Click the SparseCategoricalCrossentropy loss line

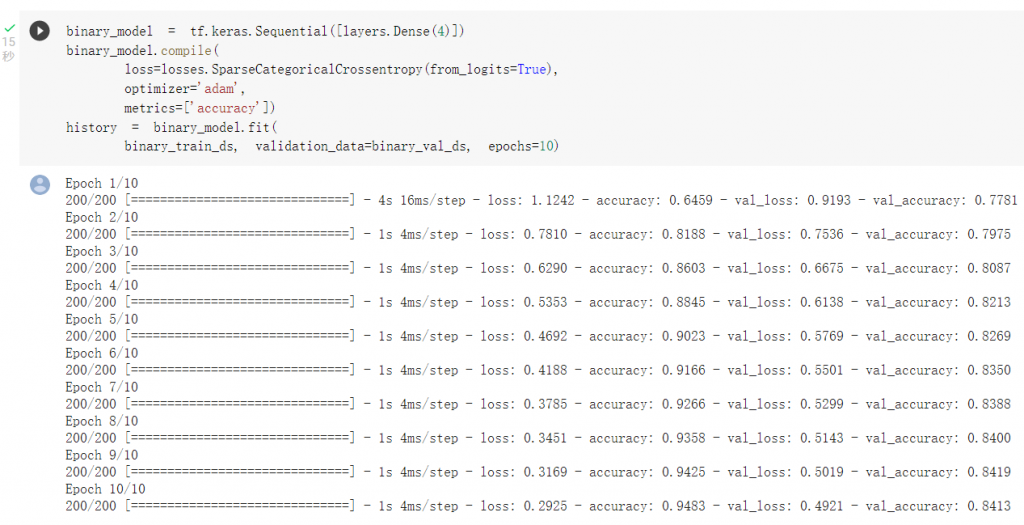point(342,69)
